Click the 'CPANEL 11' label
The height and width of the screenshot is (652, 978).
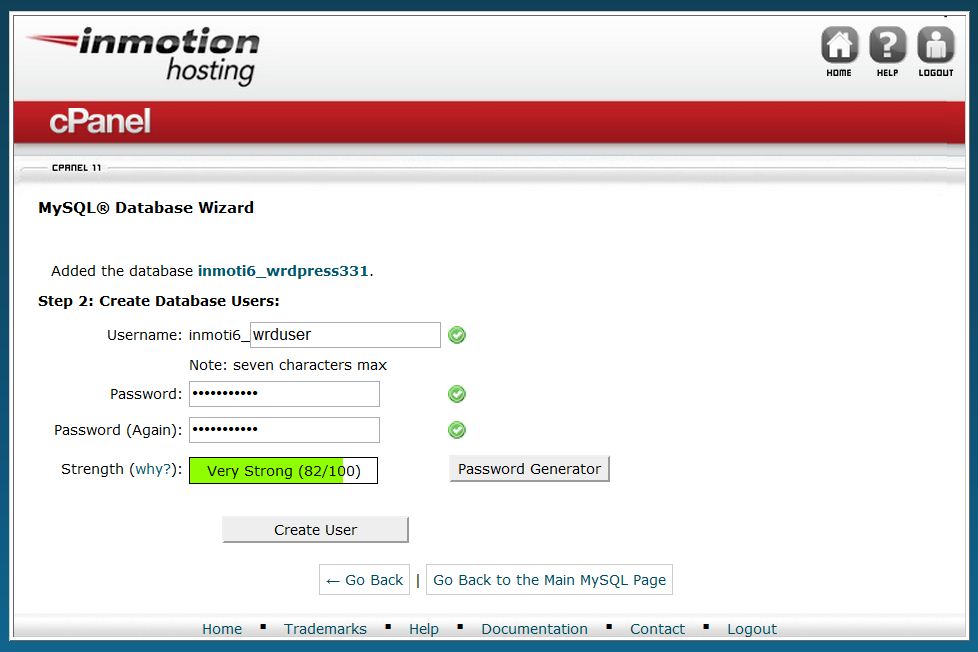(76, 168)
